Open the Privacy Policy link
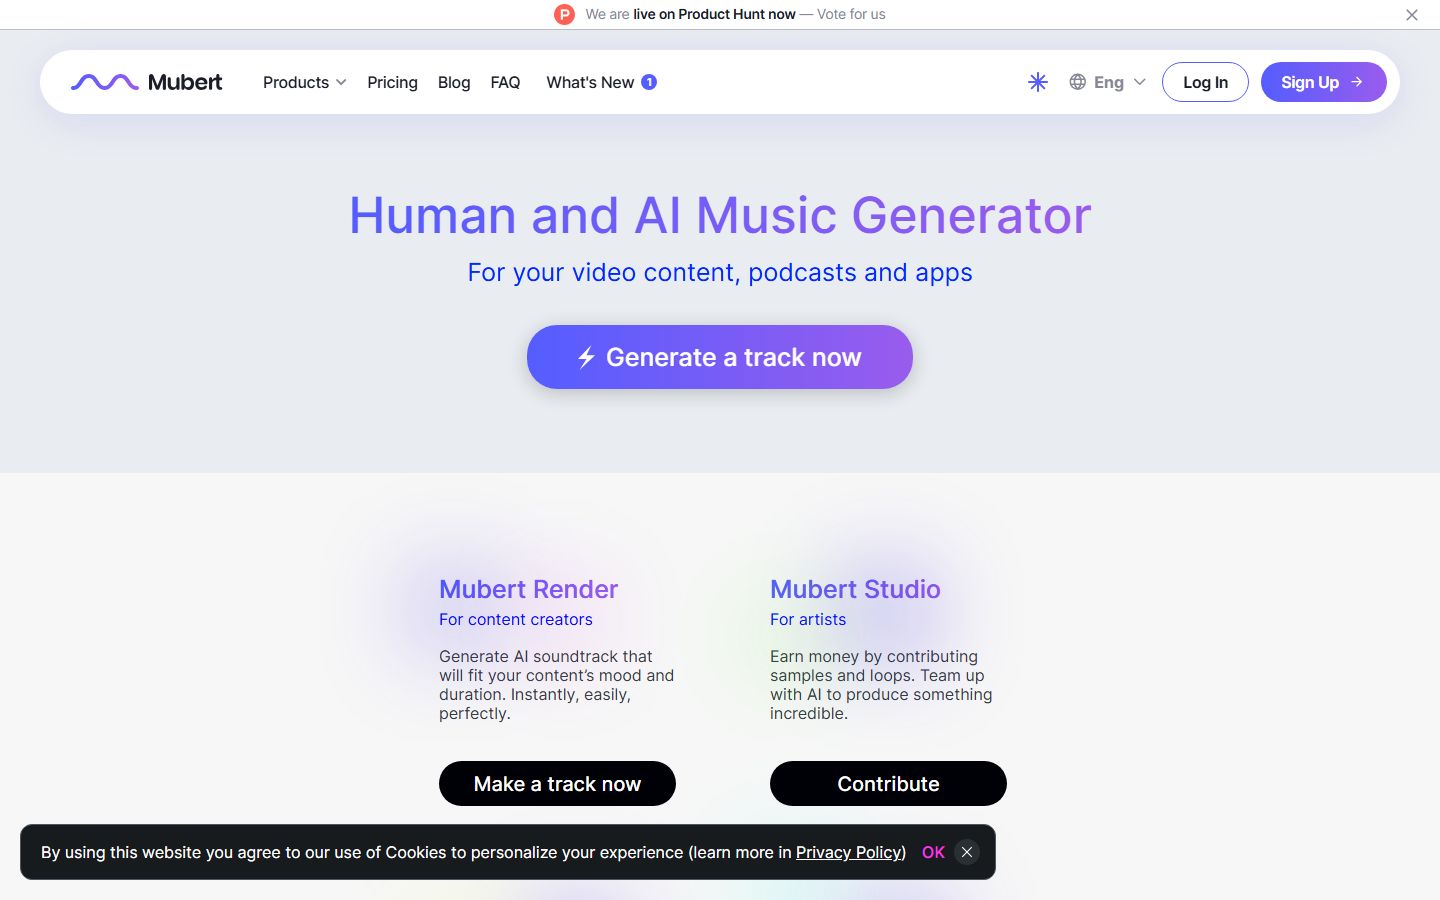 point(849,852)
